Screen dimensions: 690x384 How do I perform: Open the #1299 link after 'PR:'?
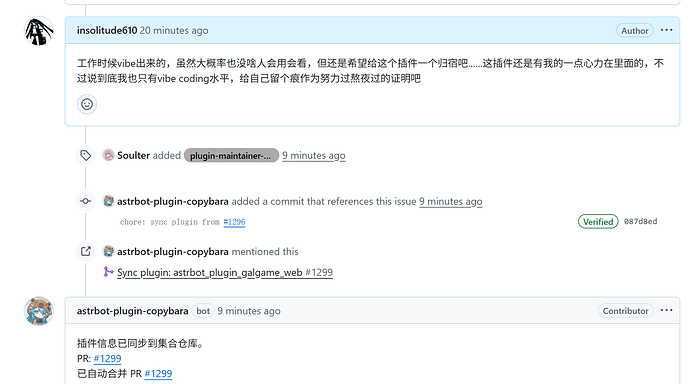(x=107, y=358)
